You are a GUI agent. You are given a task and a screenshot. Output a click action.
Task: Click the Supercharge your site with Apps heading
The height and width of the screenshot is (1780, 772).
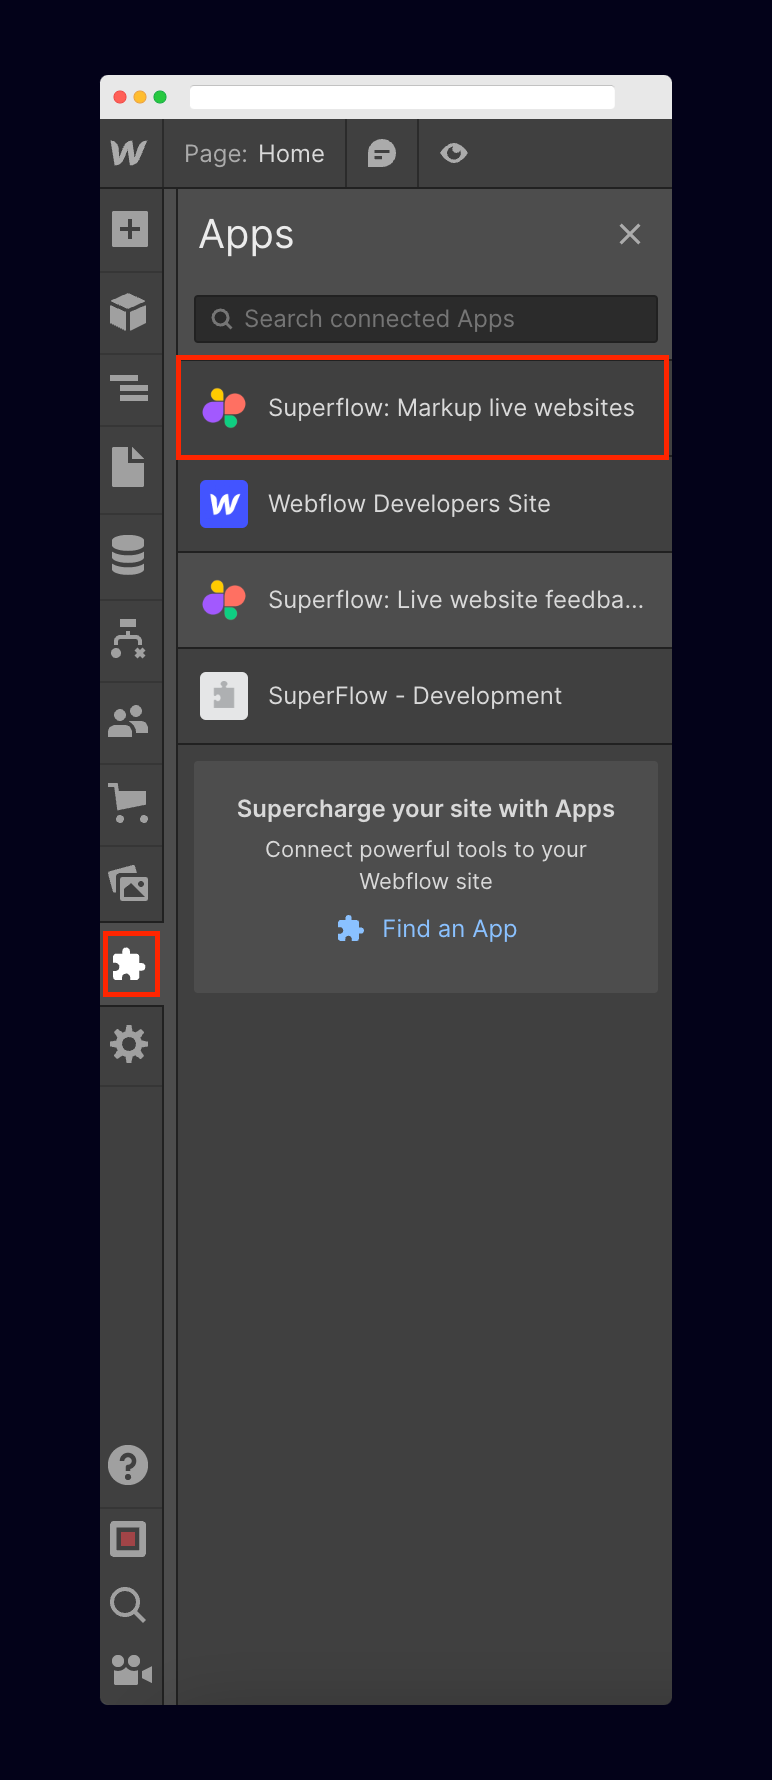426,809
